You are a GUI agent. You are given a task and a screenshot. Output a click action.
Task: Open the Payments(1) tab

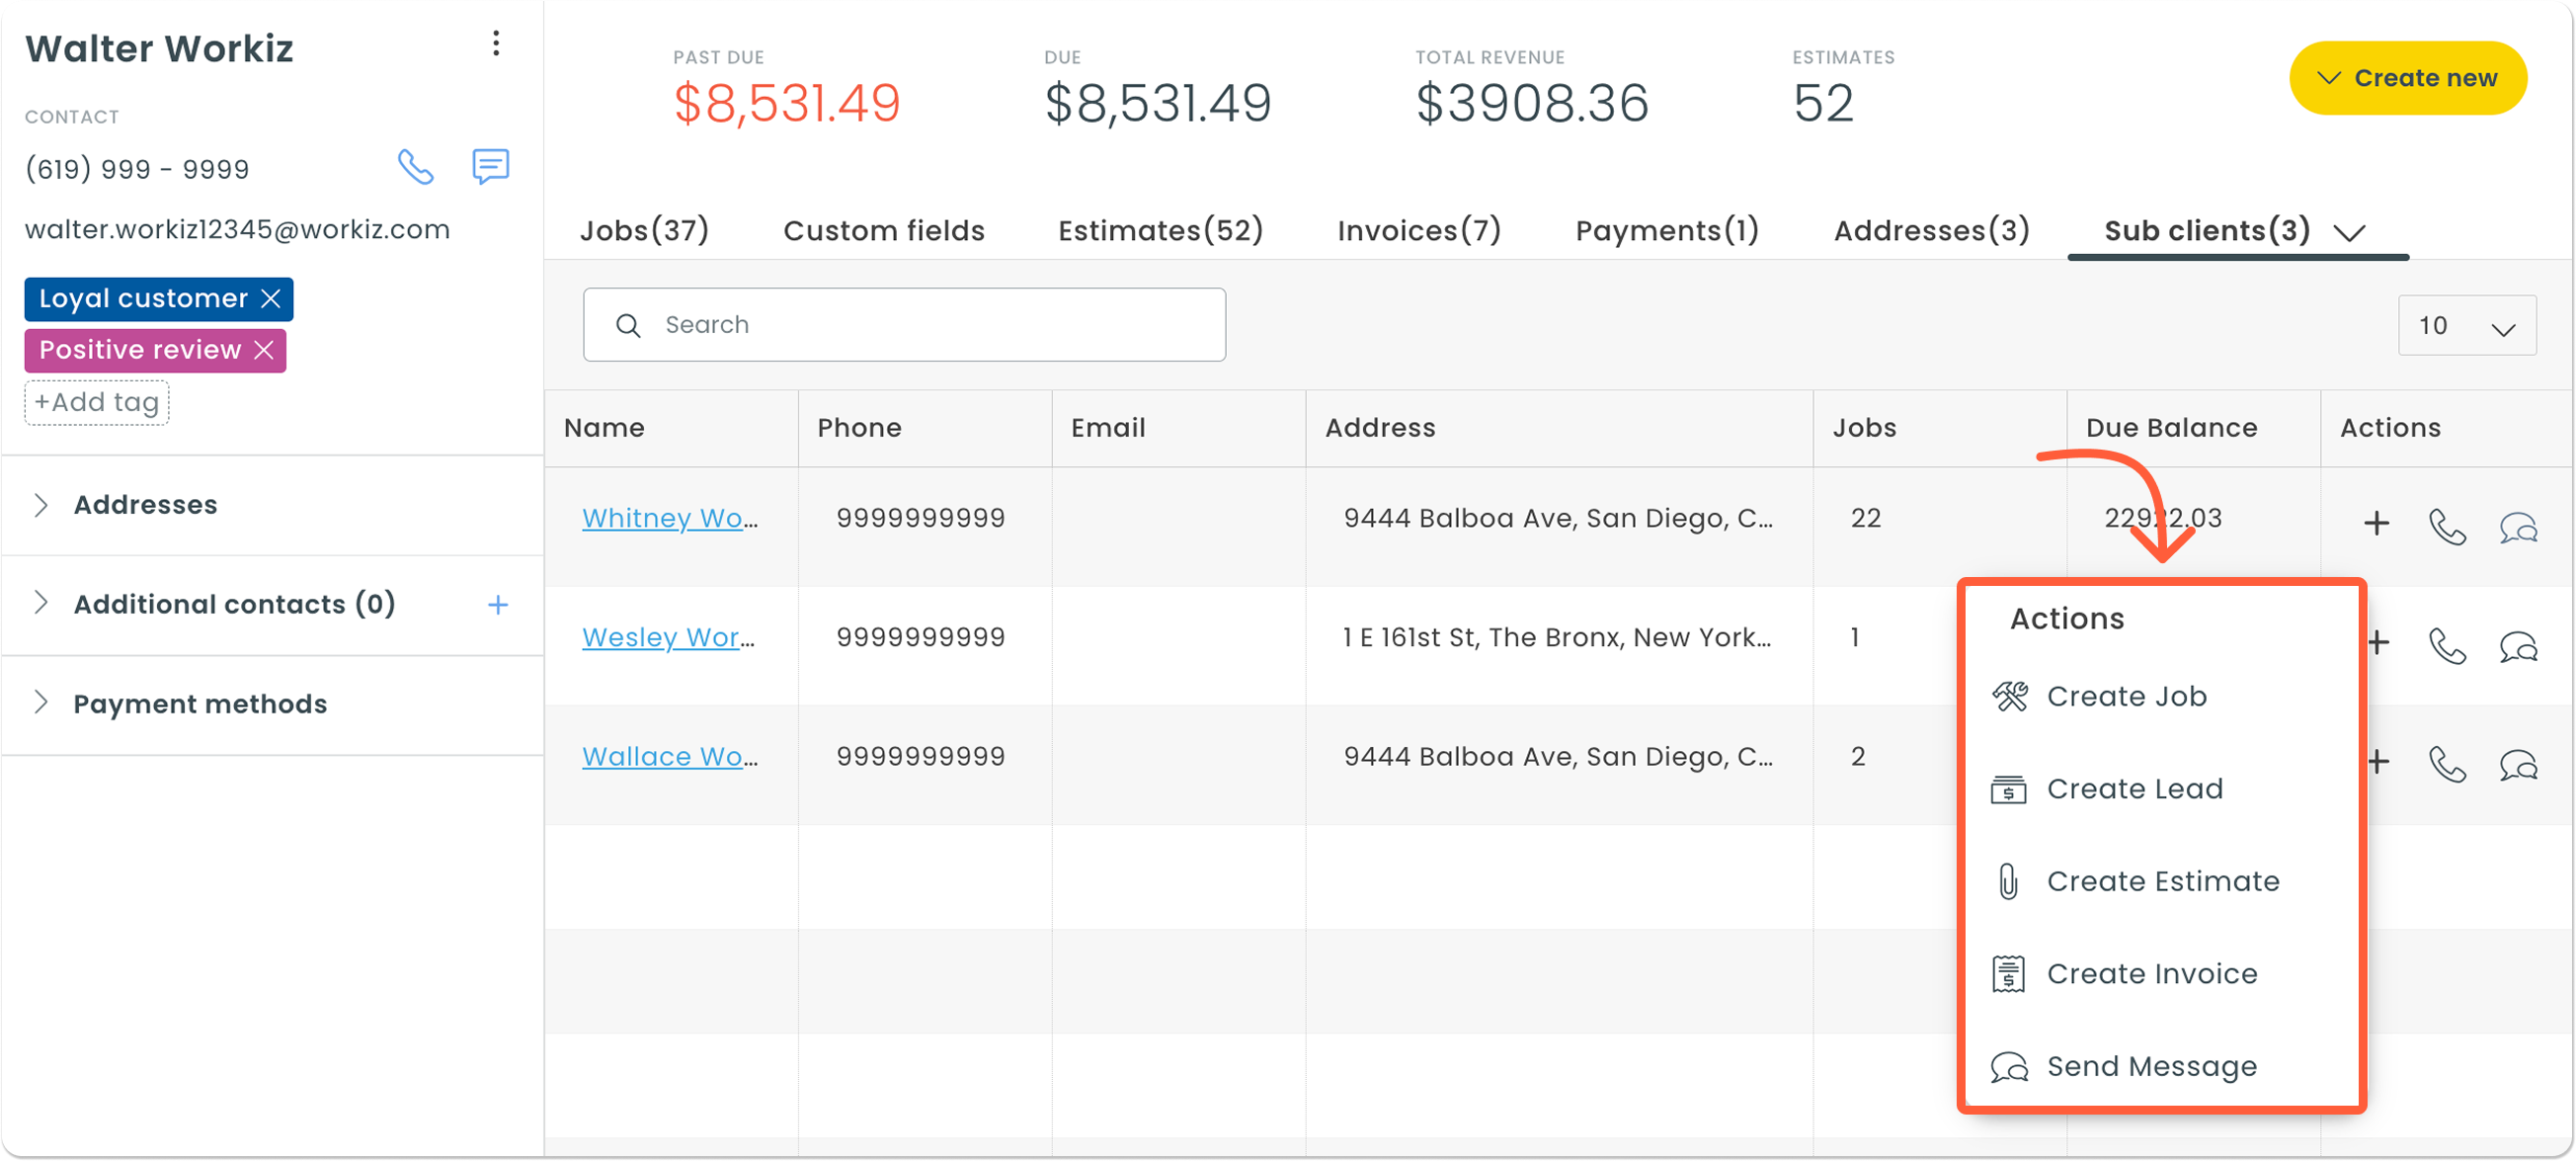click(1667, 231)
